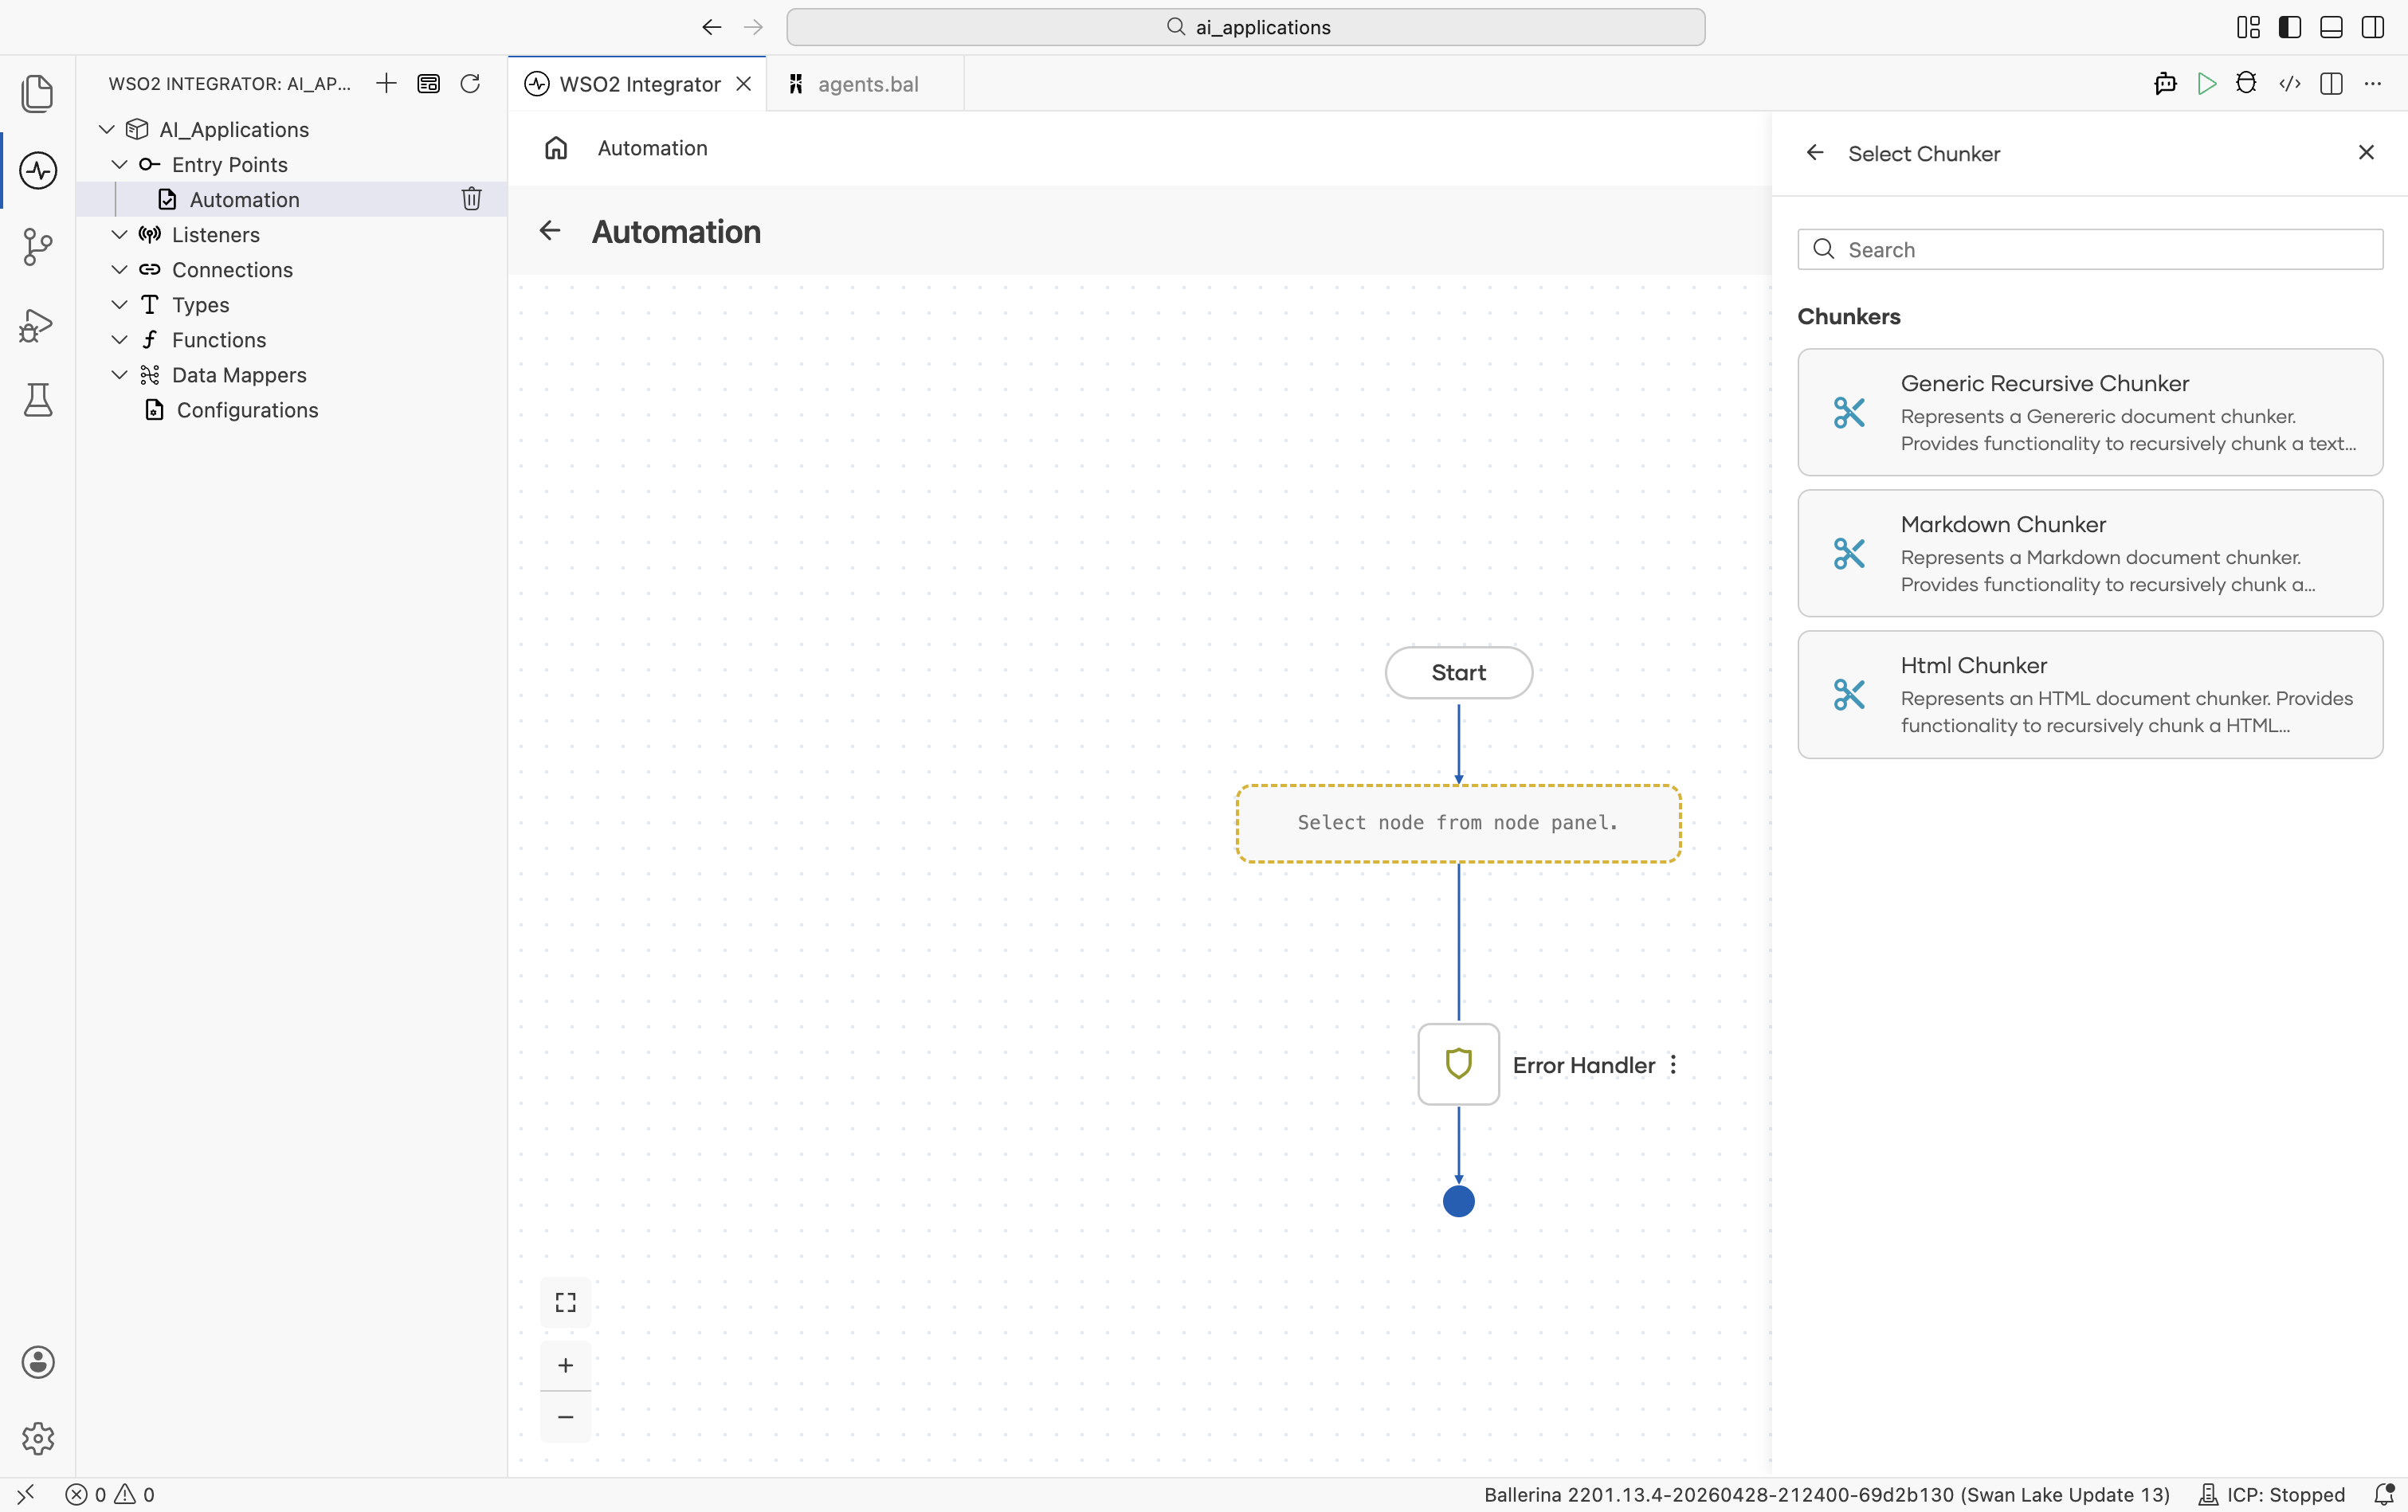Go back from the Automation diagram
2408x1512 pixels.
coord(550,231)
